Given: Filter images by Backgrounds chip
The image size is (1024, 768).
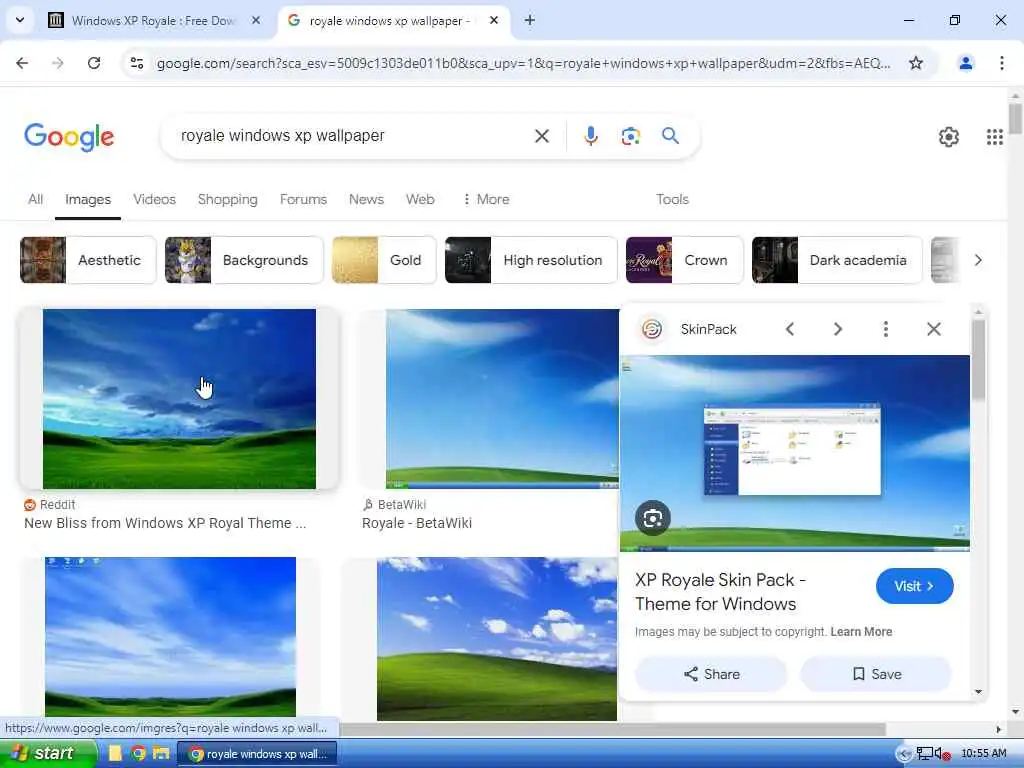Looking at the screenshot, I should 244,260.
